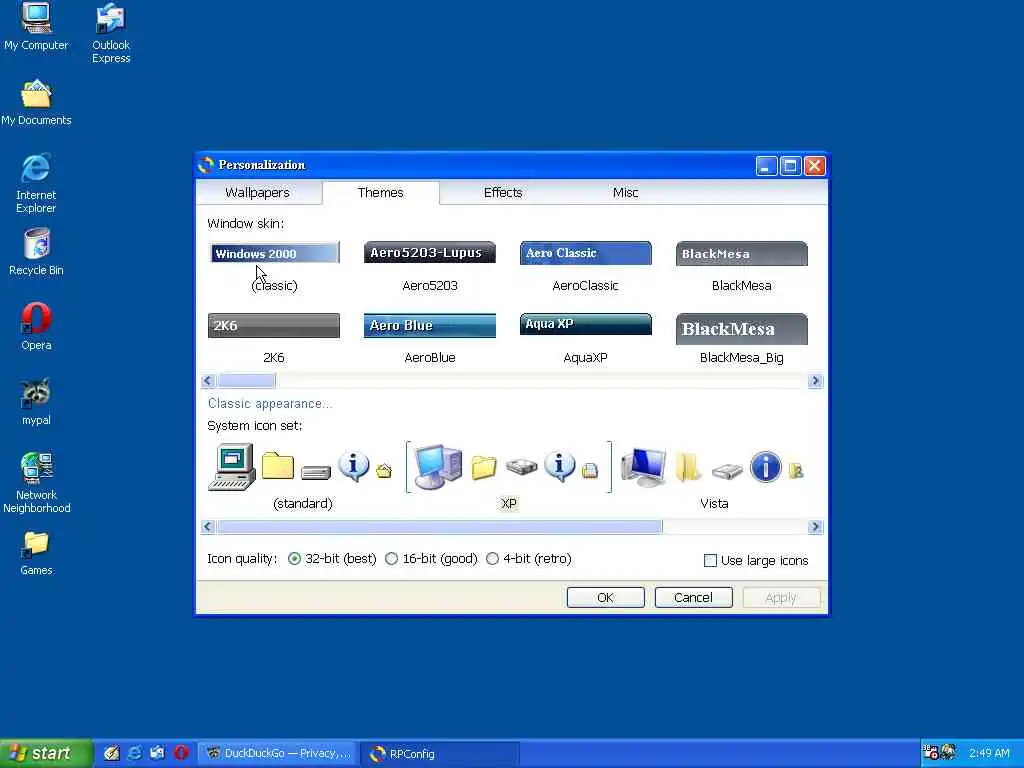The image size is (1024, 768).
Task: Choose Aero Classic window skin
Action: pyautogui.click(x=585, y=268)
